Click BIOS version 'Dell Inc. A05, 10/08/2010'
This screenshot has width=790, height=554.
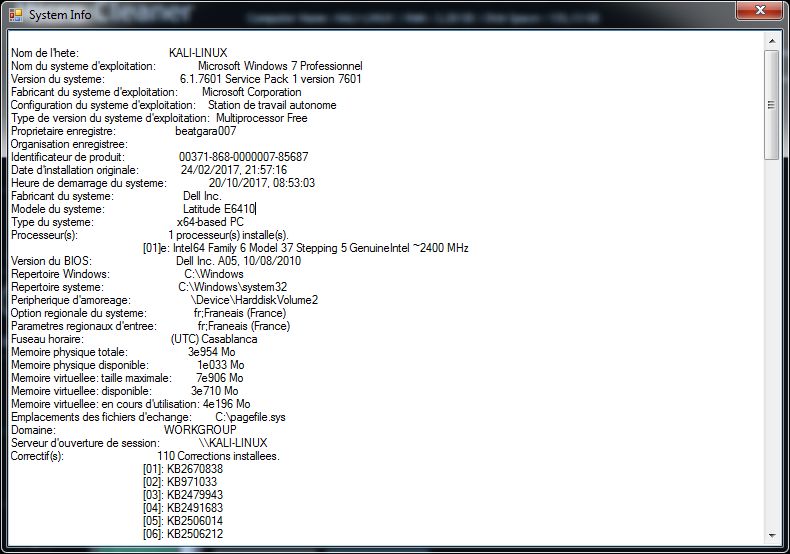coord(238,261)
